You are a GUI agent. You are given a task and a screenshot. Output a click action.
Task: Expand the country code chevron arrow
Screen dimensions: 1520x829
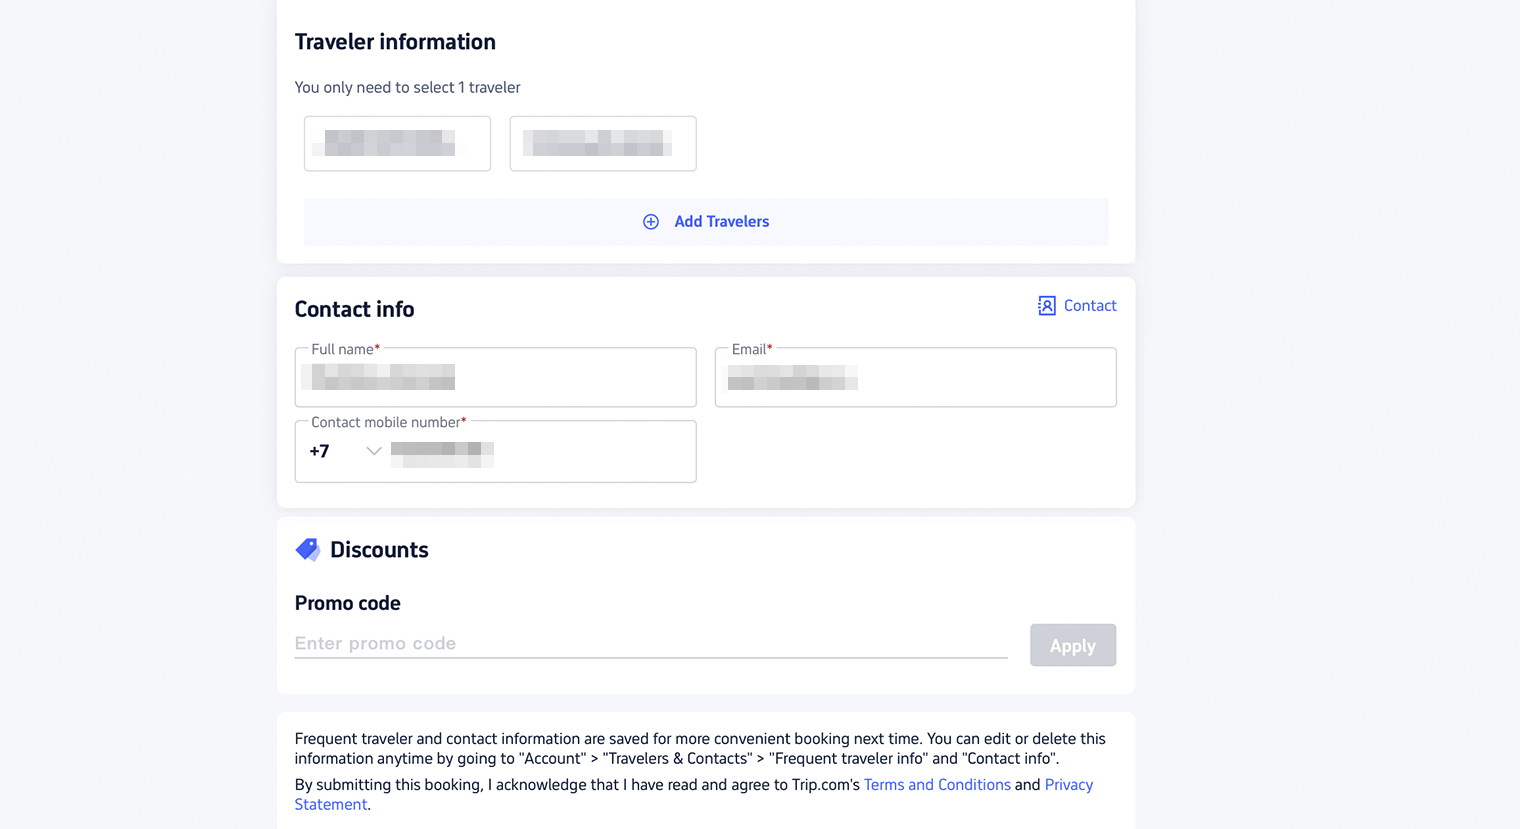(x=374, y=451)
